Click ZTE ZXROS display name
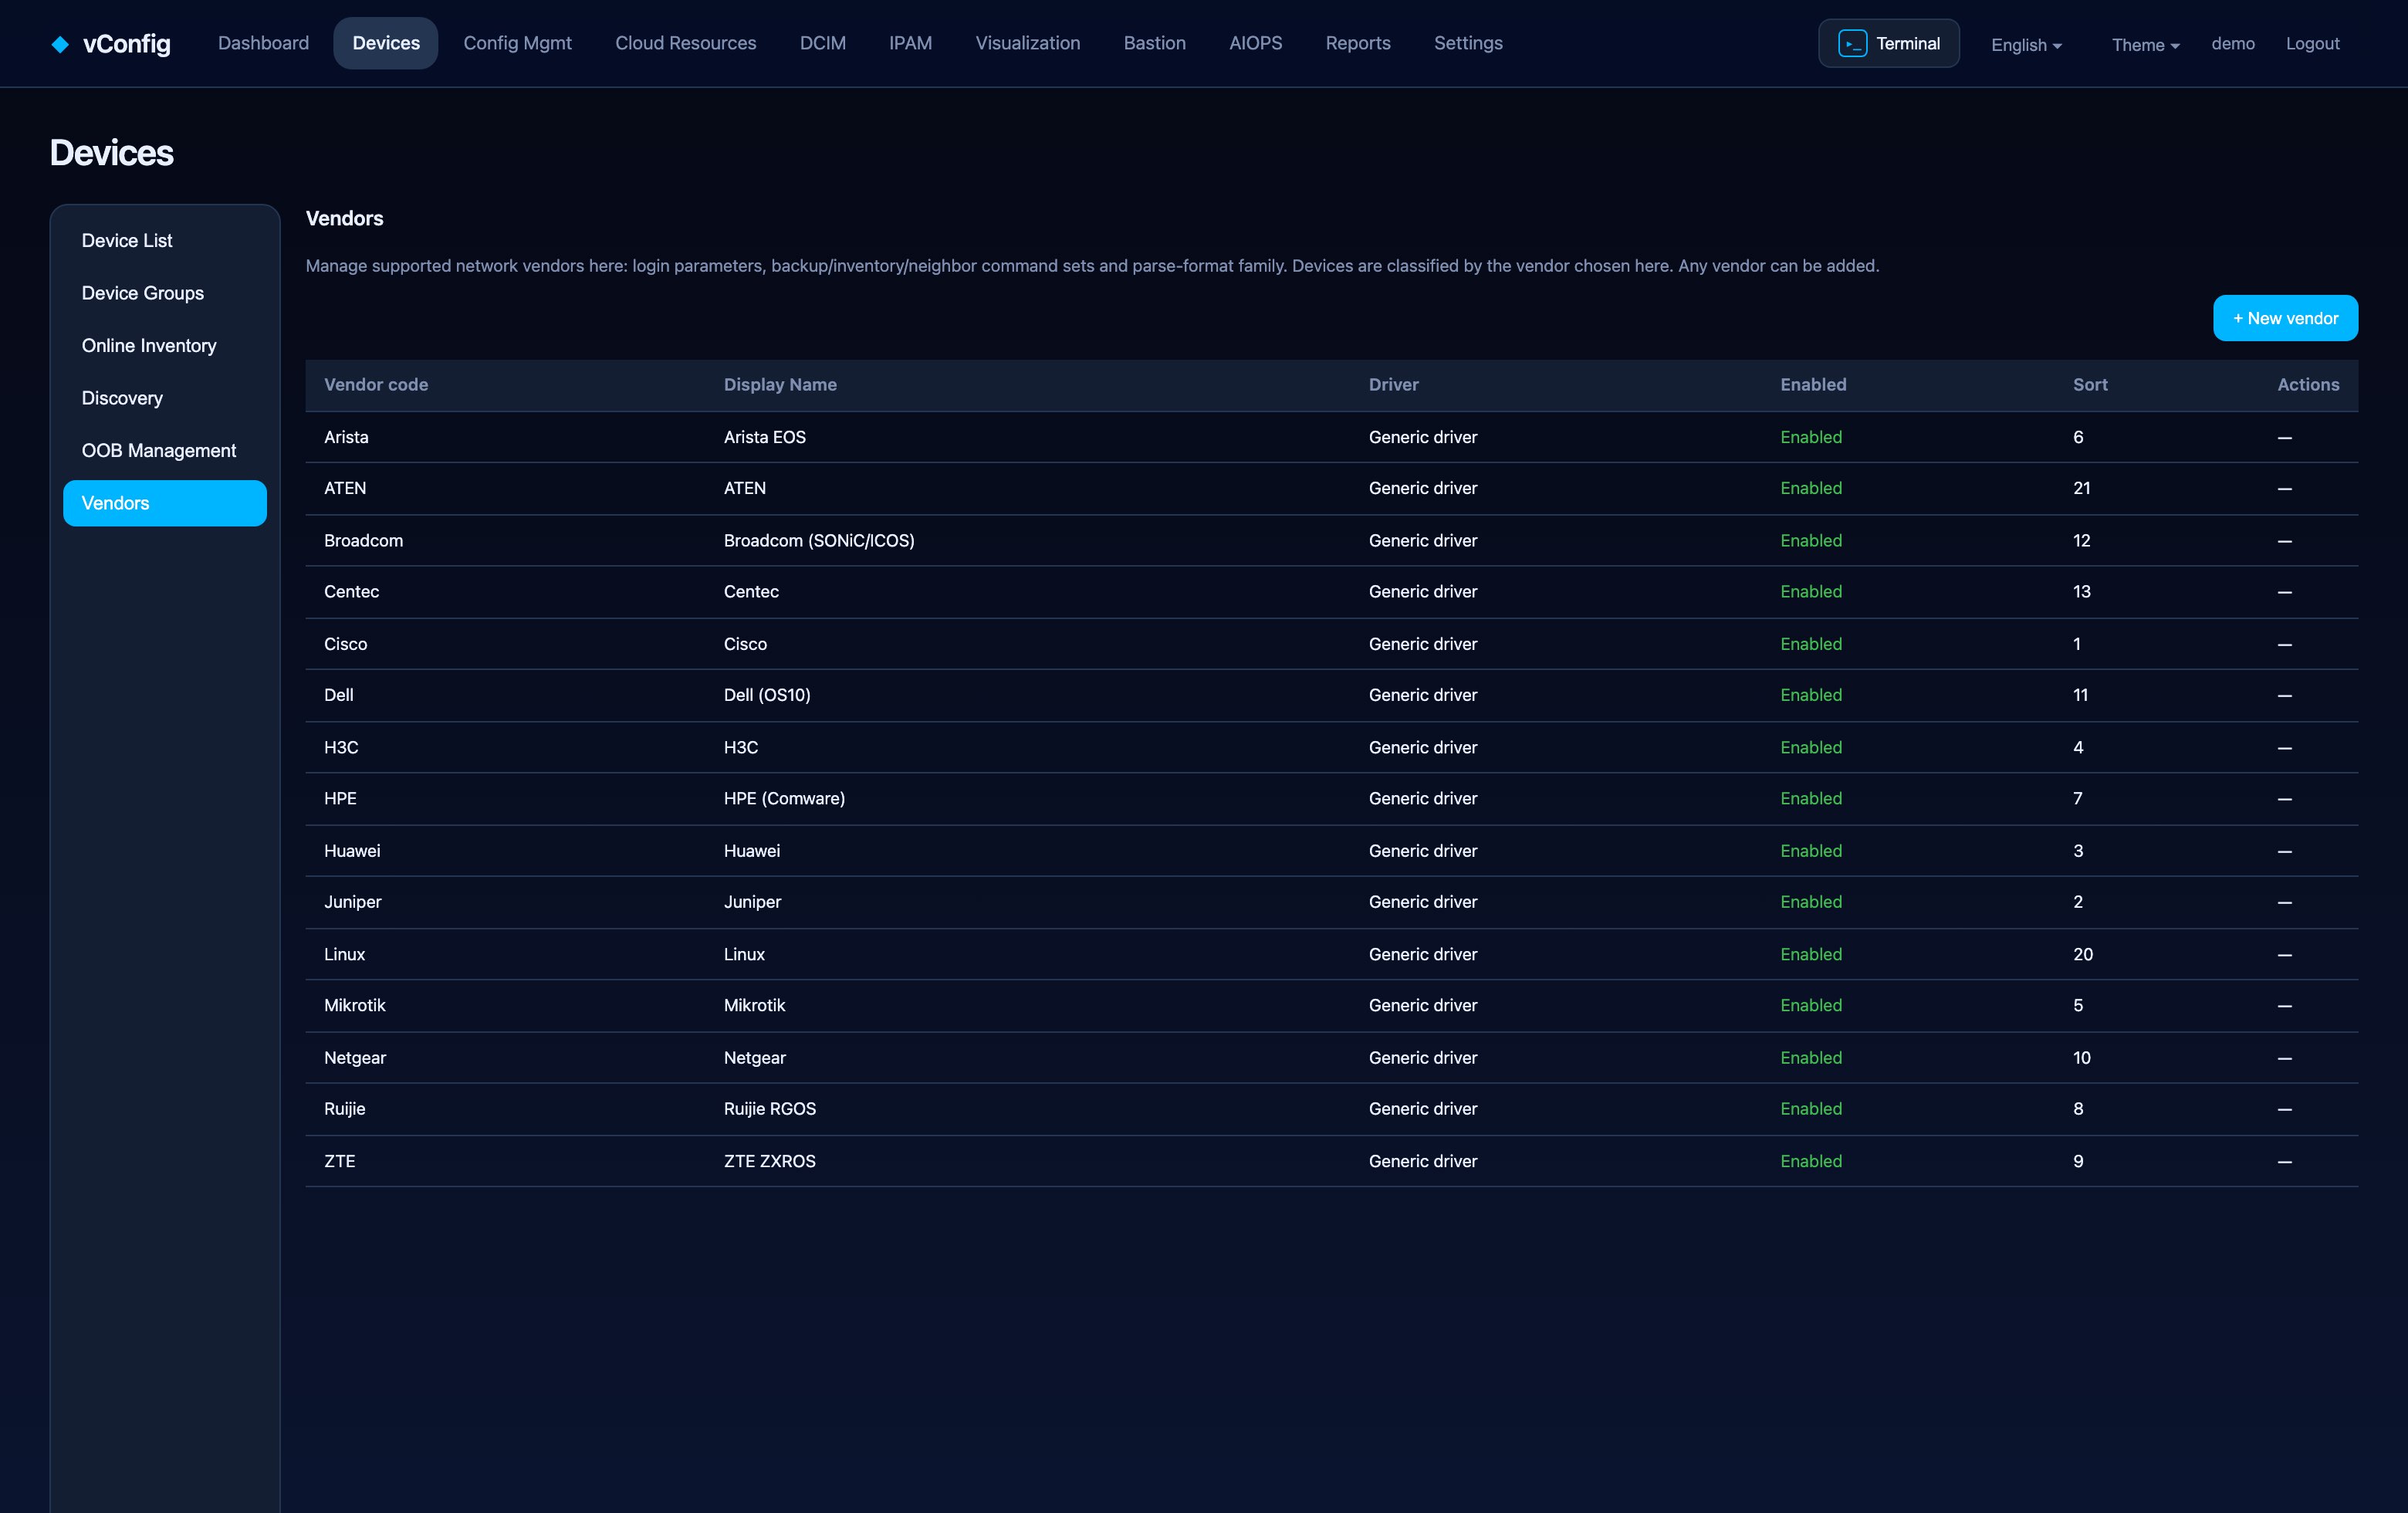The height and width of the screenshot is (1513, 2408). (x=769, y=1162)
